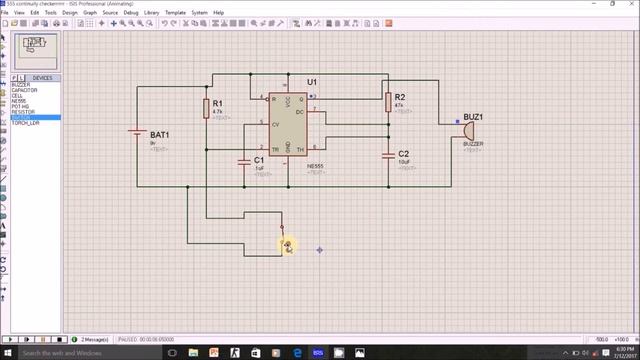Open the Source menu
640x360 pixels.
click(110, 13)
